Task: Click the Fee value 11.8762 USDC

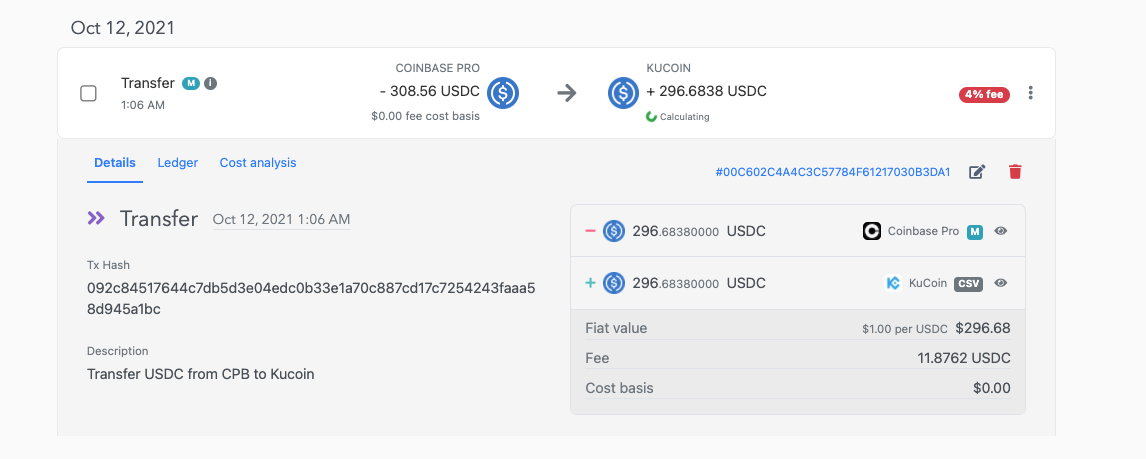Action: point(964,358)
